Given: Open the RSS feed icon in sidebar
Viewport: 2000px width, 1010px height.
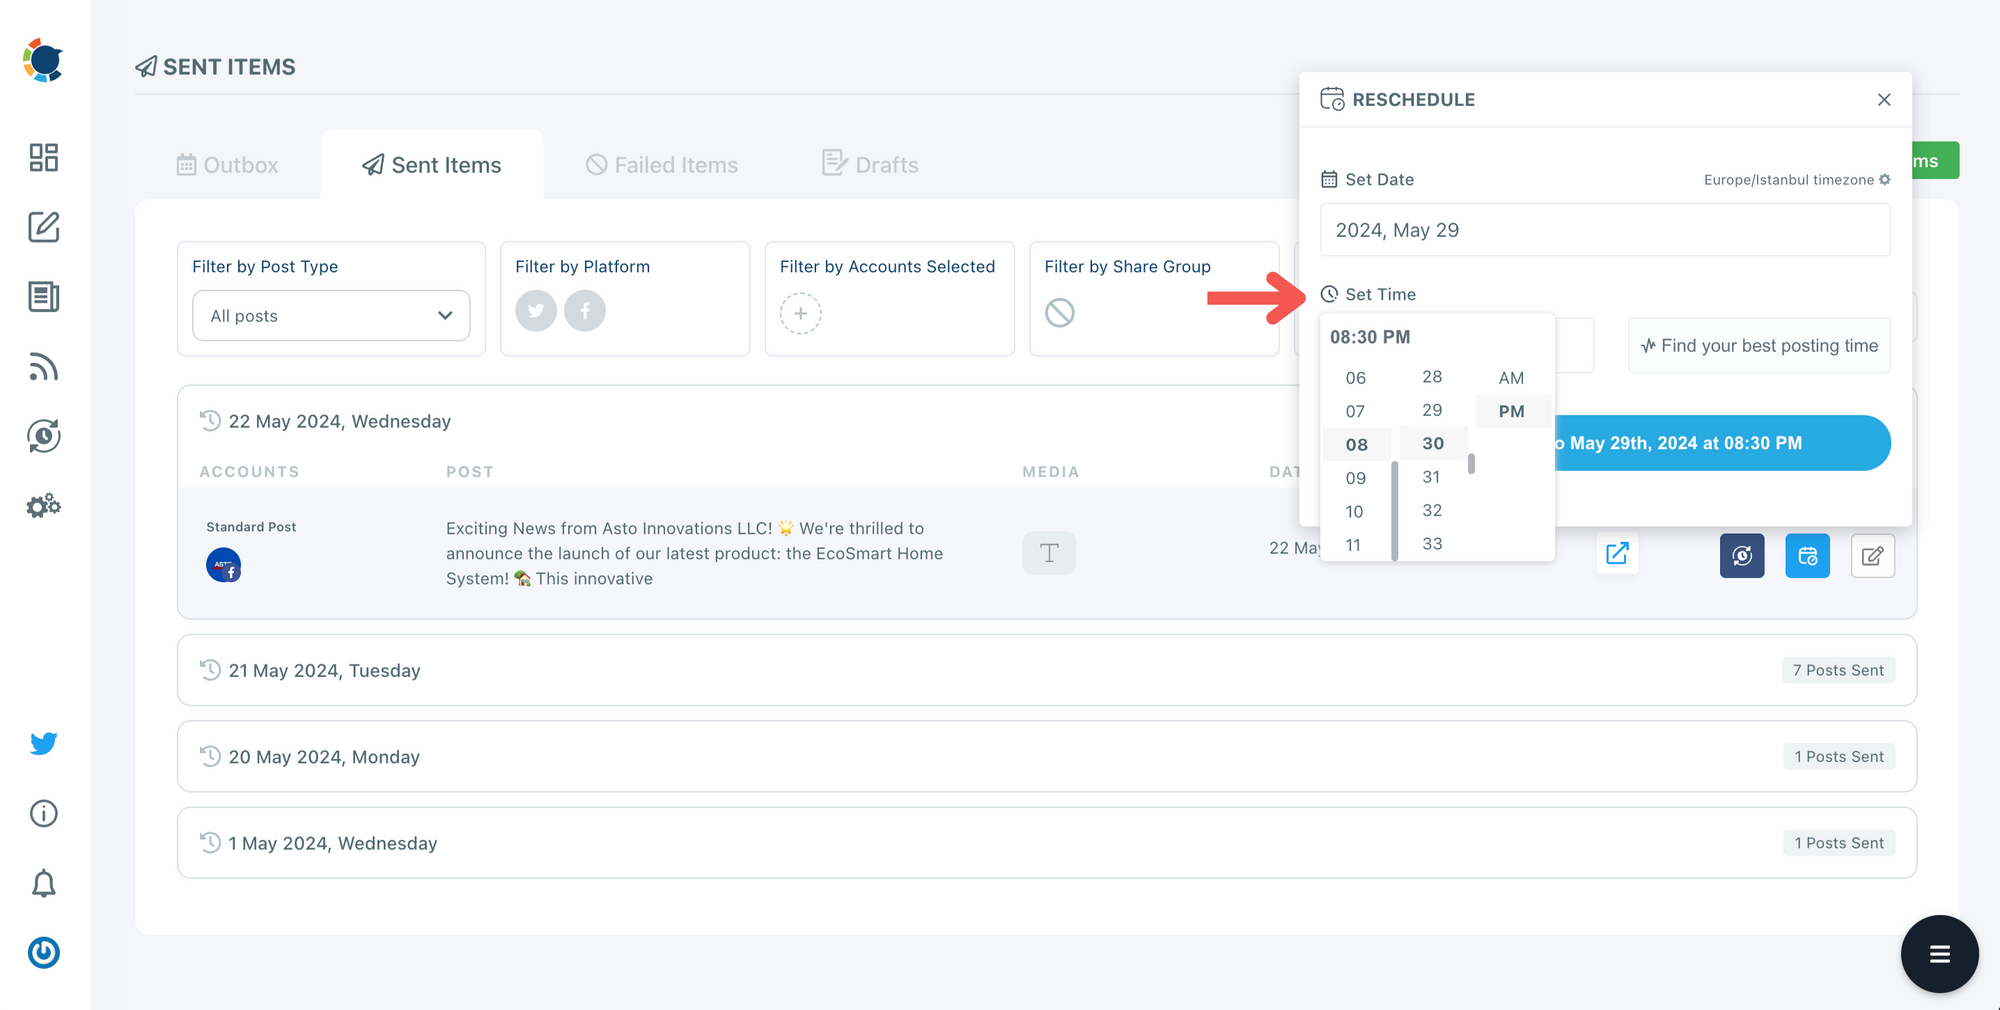Looking at the screenshot, I should point(44,367).
